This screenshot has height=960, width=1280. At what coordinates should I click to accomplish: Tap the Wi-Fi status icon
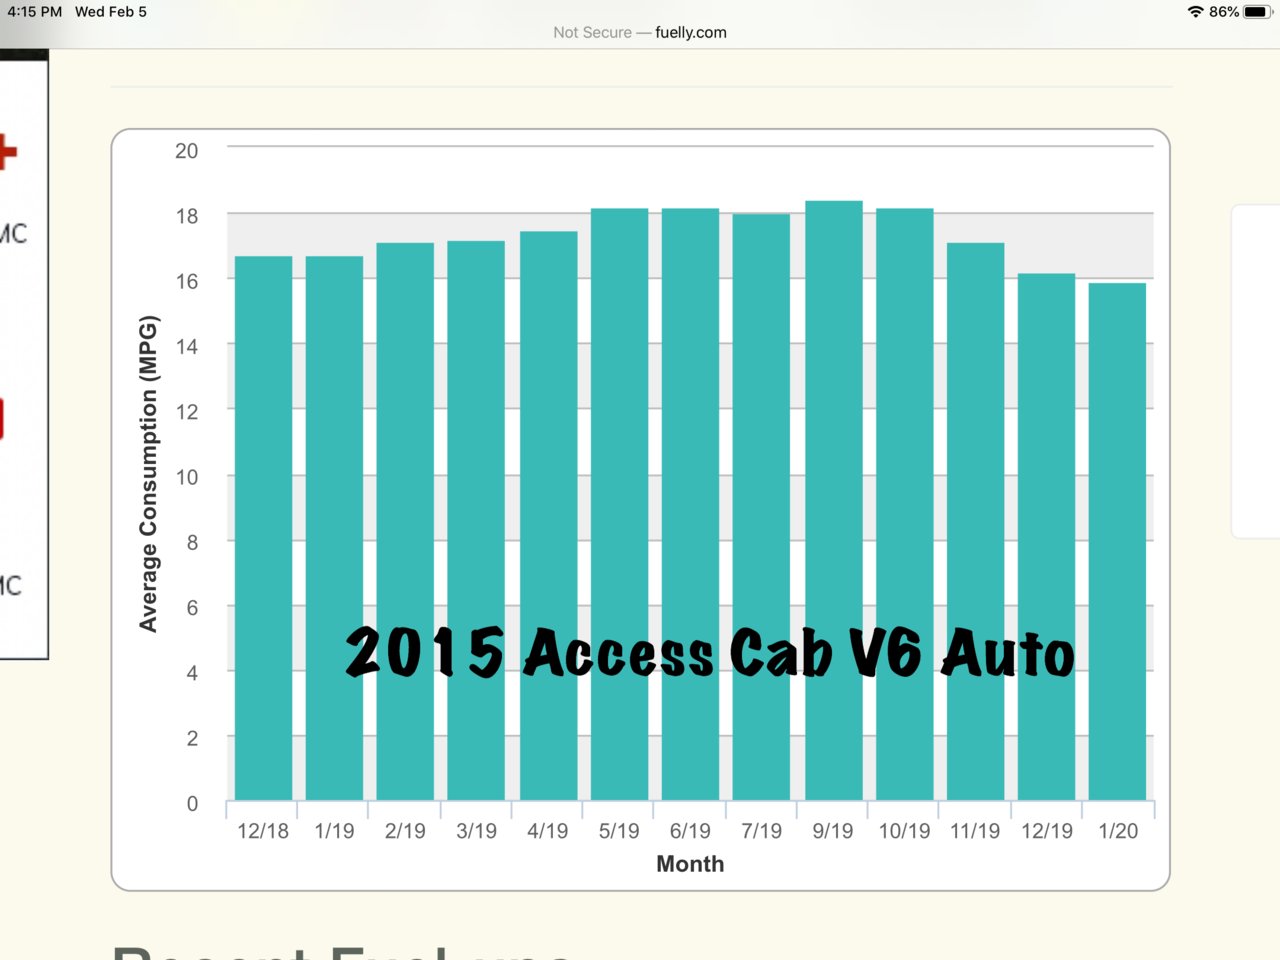[x=1195, y=12]
